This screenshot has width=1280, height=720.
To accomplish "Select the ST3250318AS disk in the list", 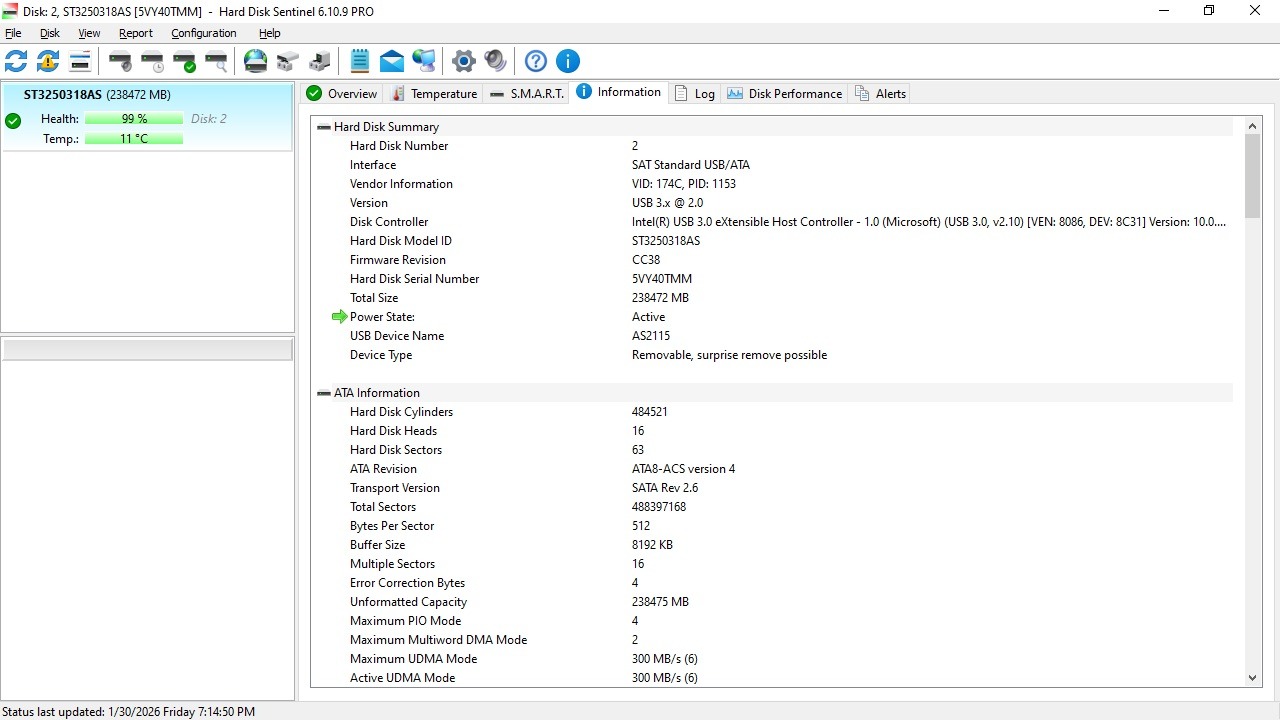I will click(x=97, y=95).
